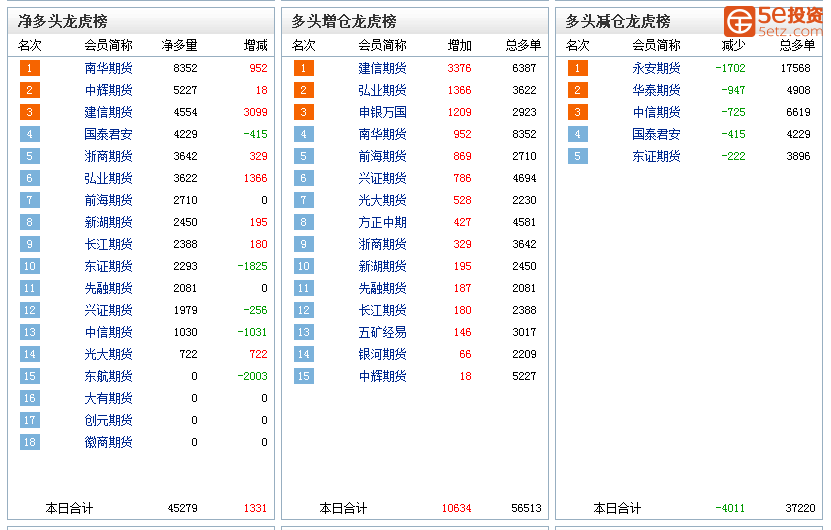This screenshot has width=831, height=530.
Task: Open 光大期货 link in 净多头龙虎榜 table
Action: 109,354
